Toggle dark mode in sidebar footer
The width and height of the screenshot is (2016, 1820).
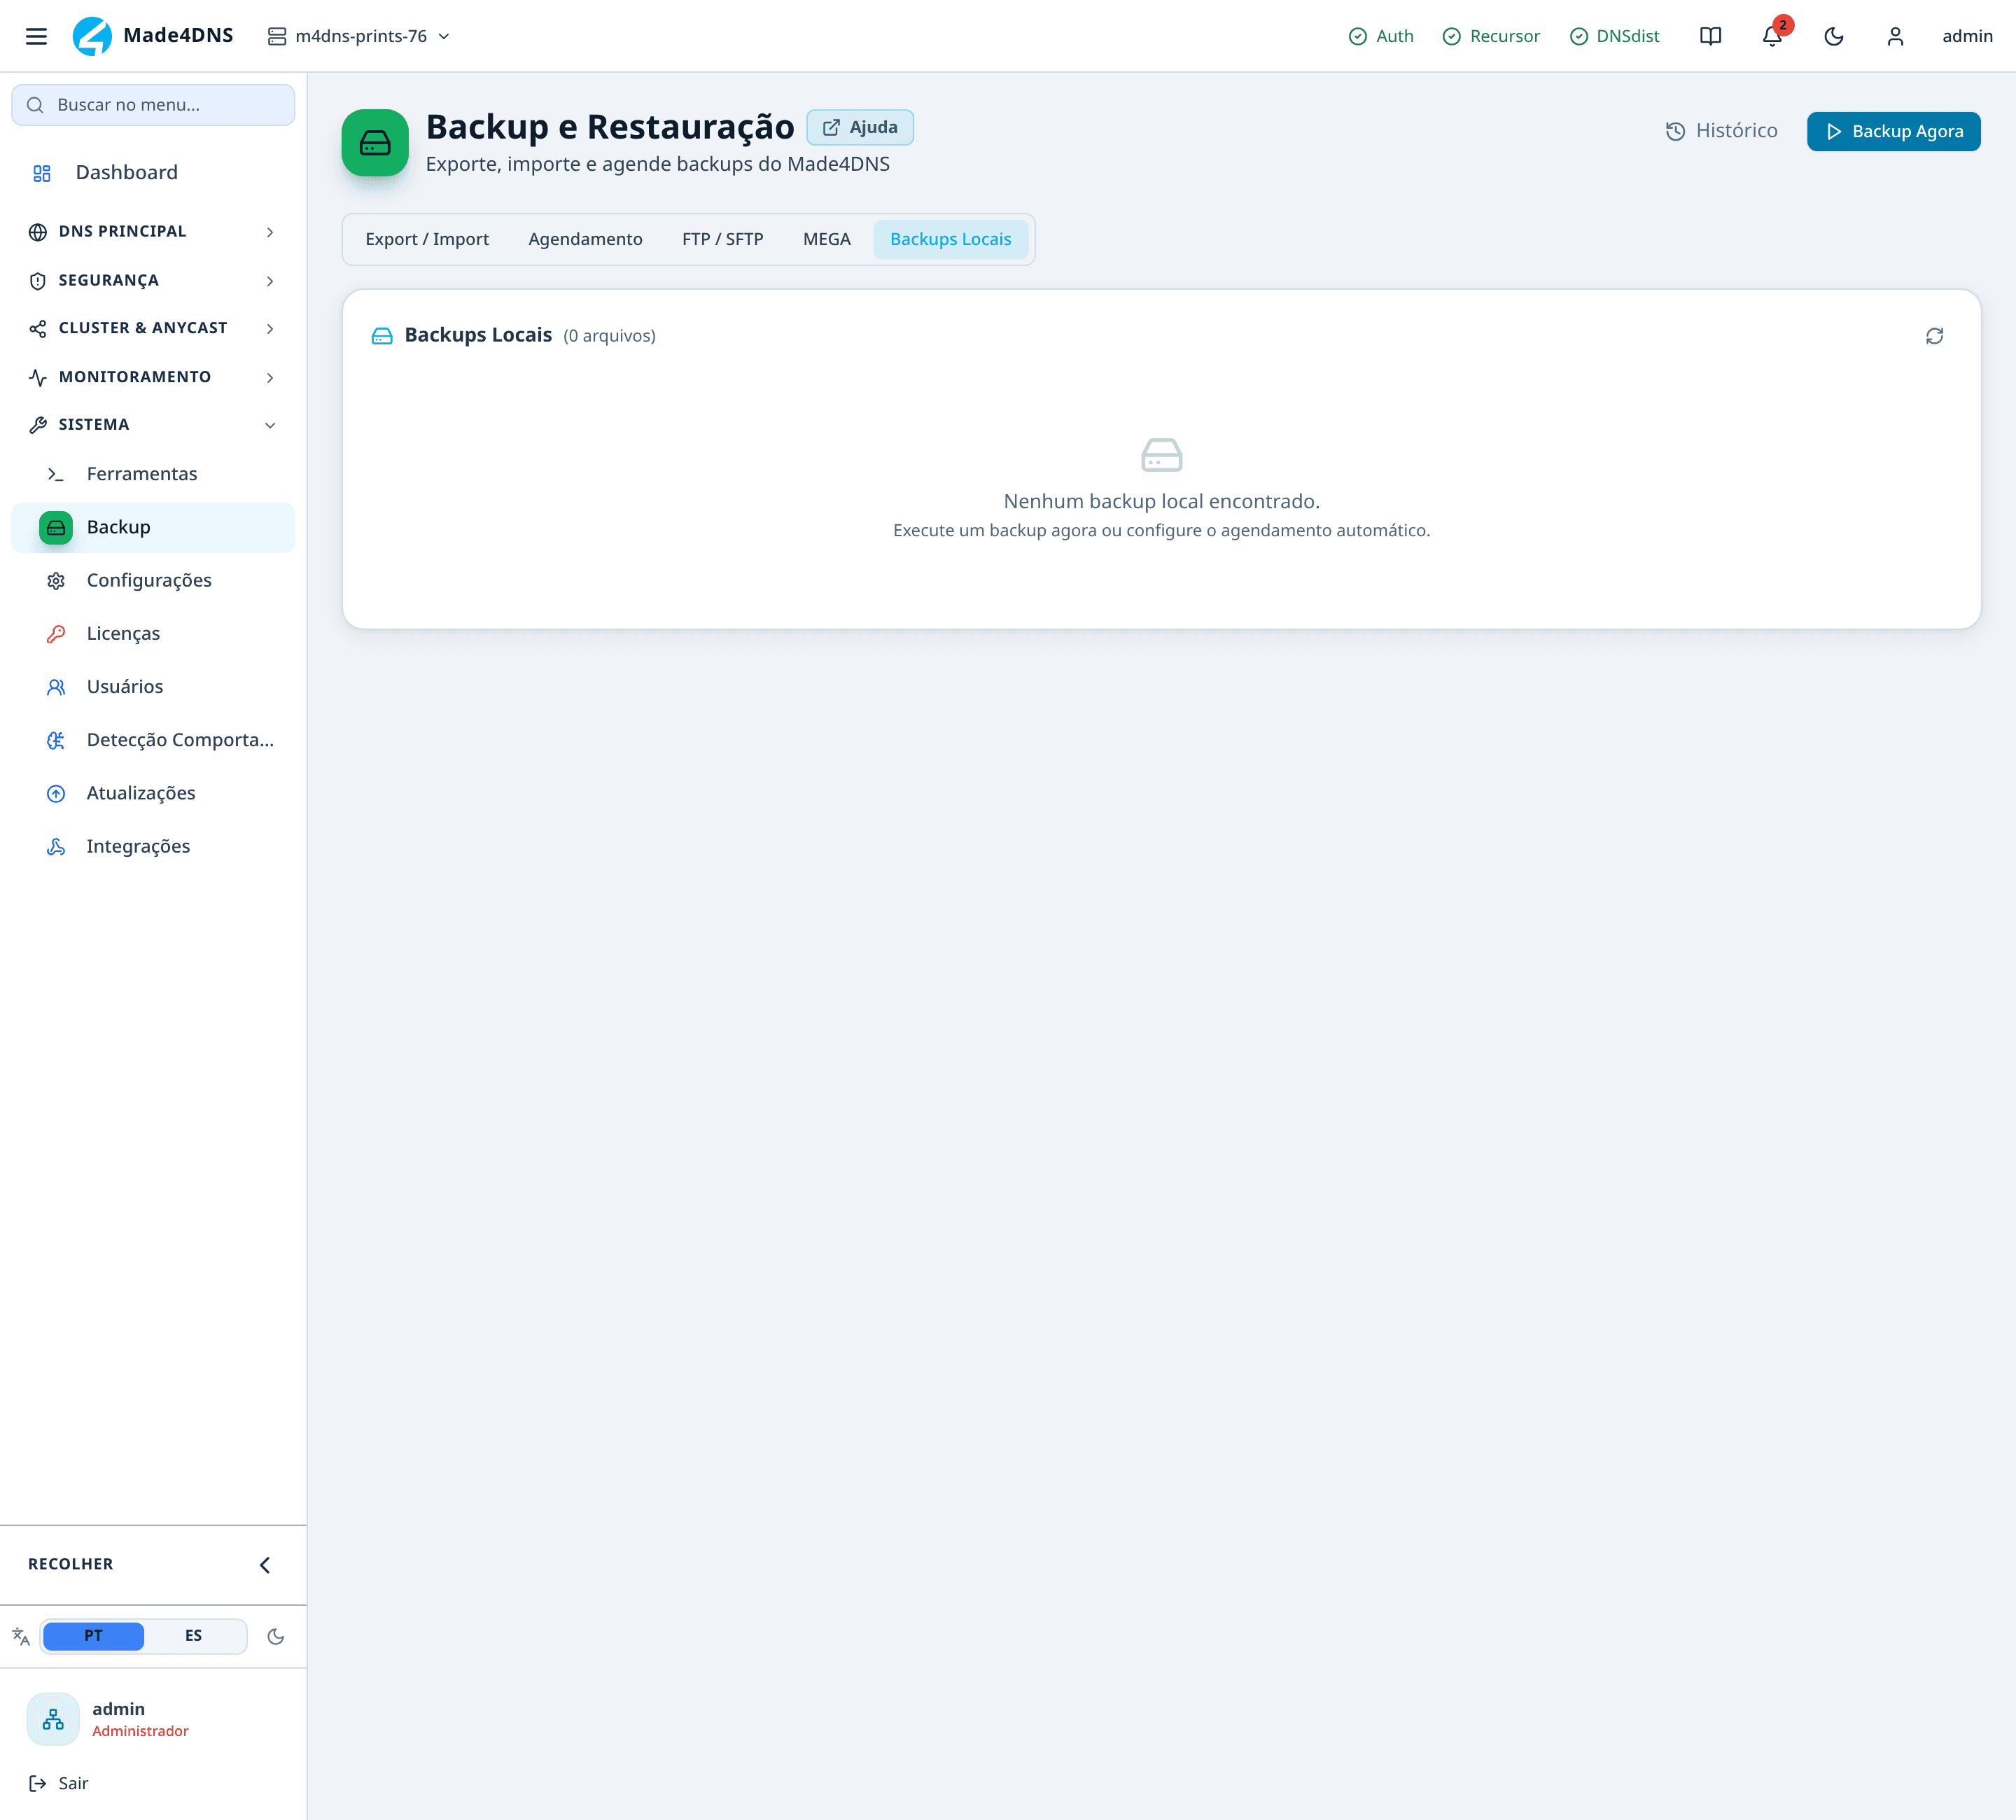coord(276,1636)
